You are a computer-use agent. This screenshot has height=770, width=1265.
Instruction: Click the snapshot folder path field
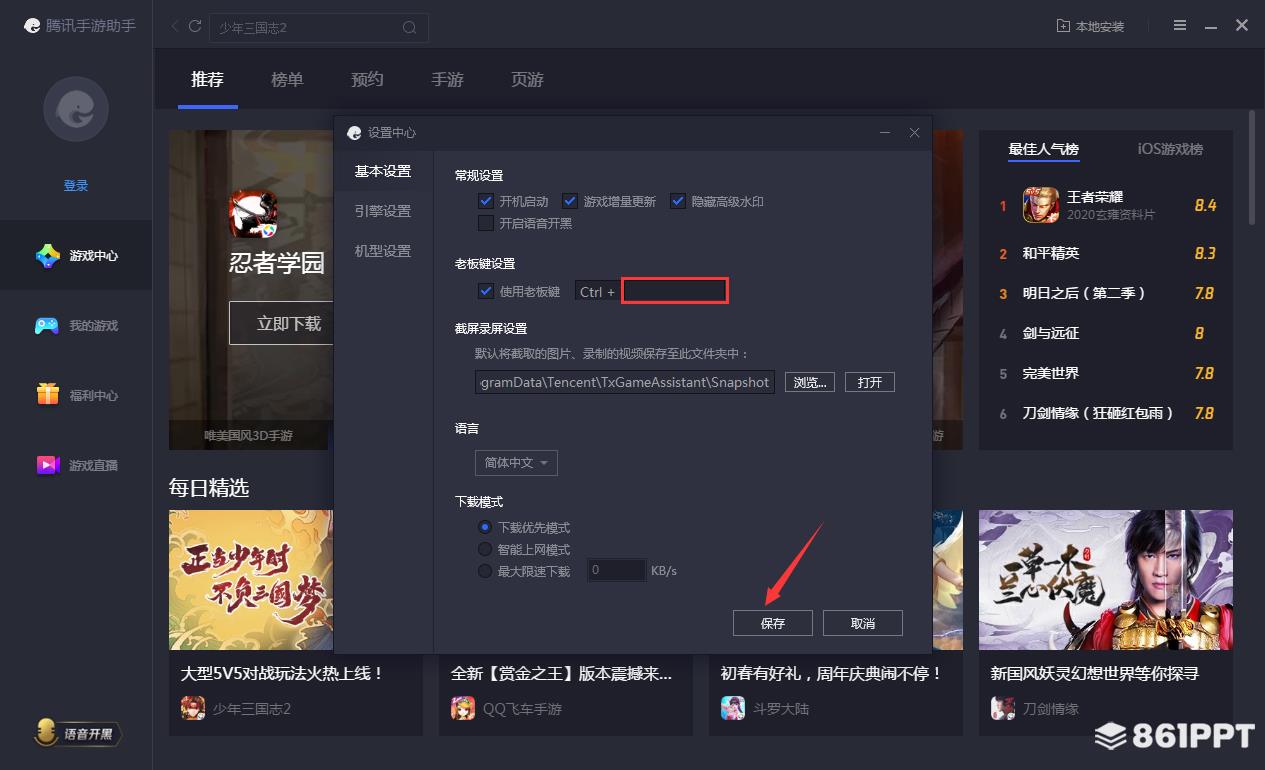tap(625, 382)
